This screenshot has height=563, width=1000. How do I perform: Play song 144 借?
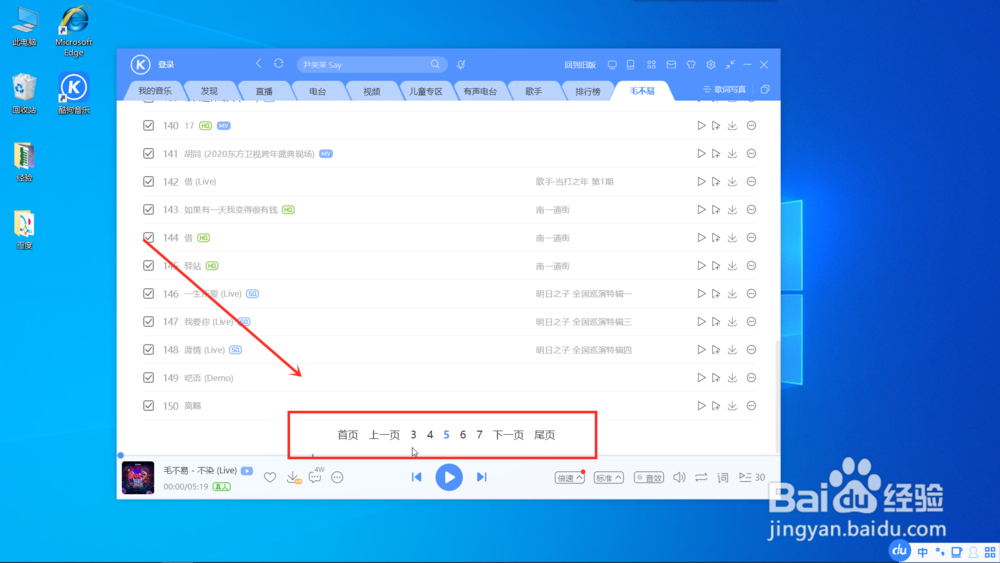[701, 238]
